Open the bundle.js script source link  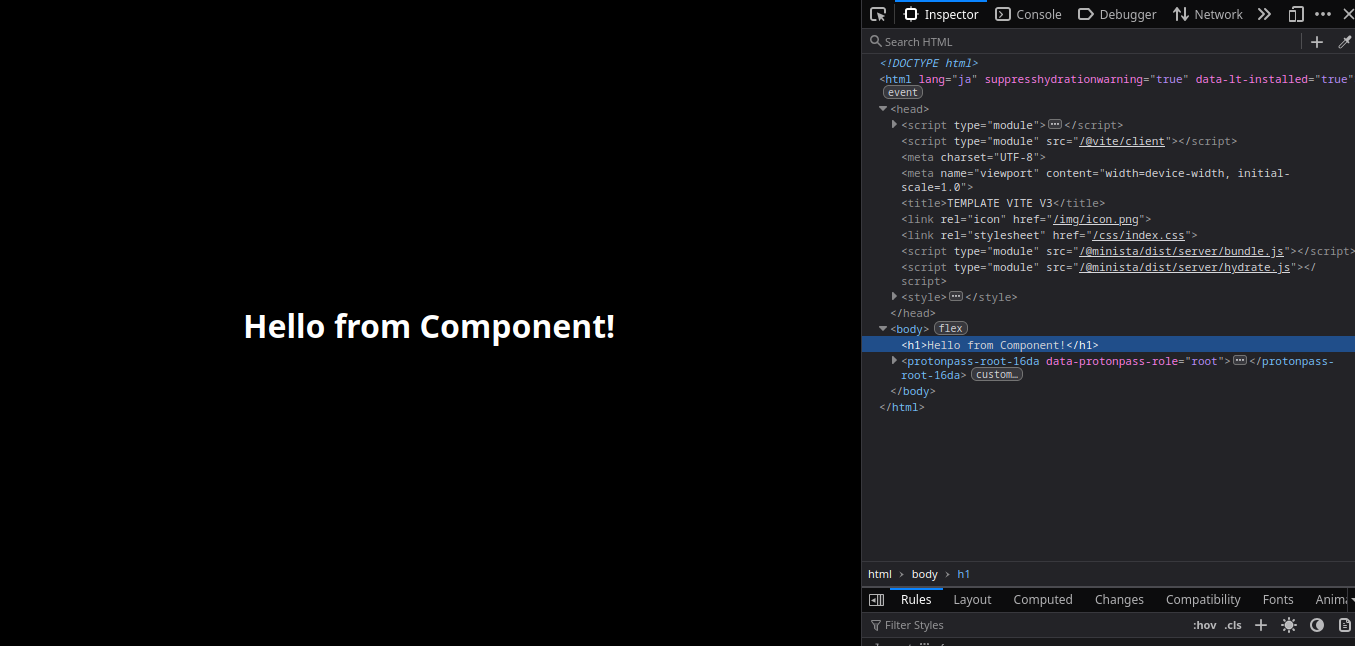pyautogui.click(x=1181, y=251)
